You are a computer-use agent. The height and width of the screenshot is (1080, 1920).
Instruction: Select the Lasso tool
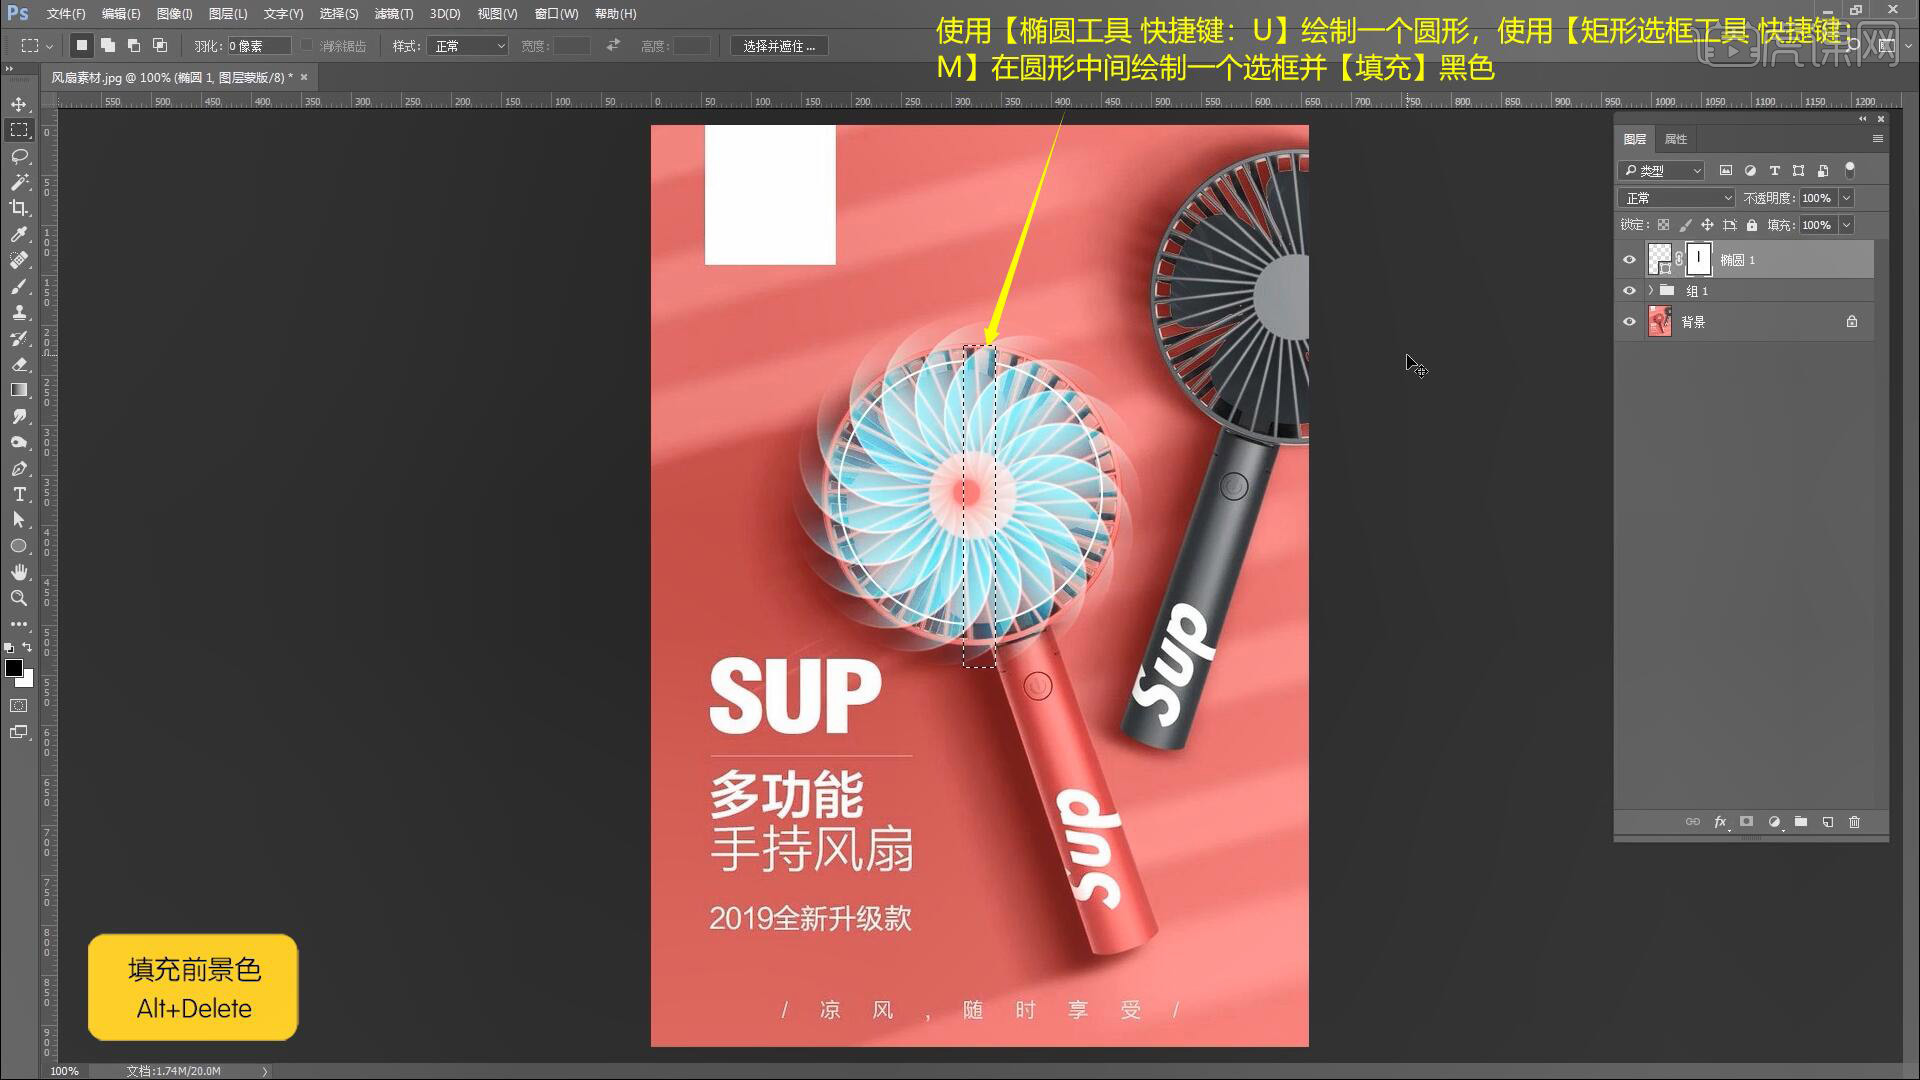19,156
